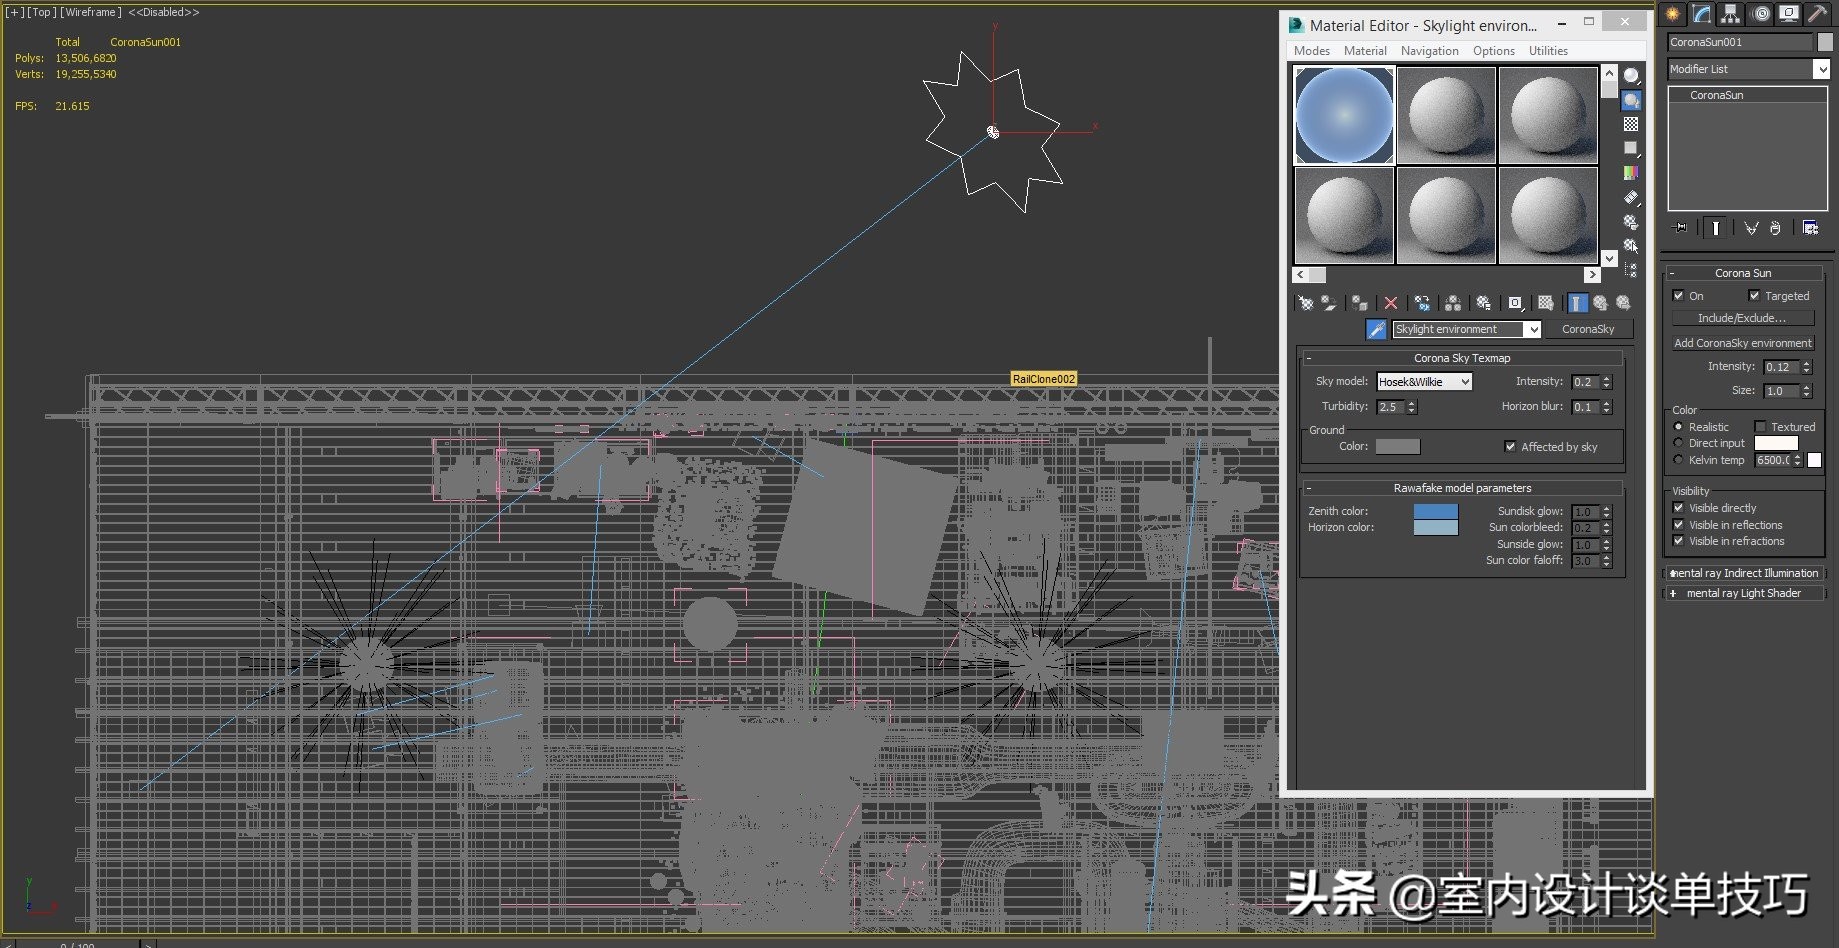Open the Skylight environment dropdown
The width and height of the screenshot is (1839, 948).
pos(1533,329)
